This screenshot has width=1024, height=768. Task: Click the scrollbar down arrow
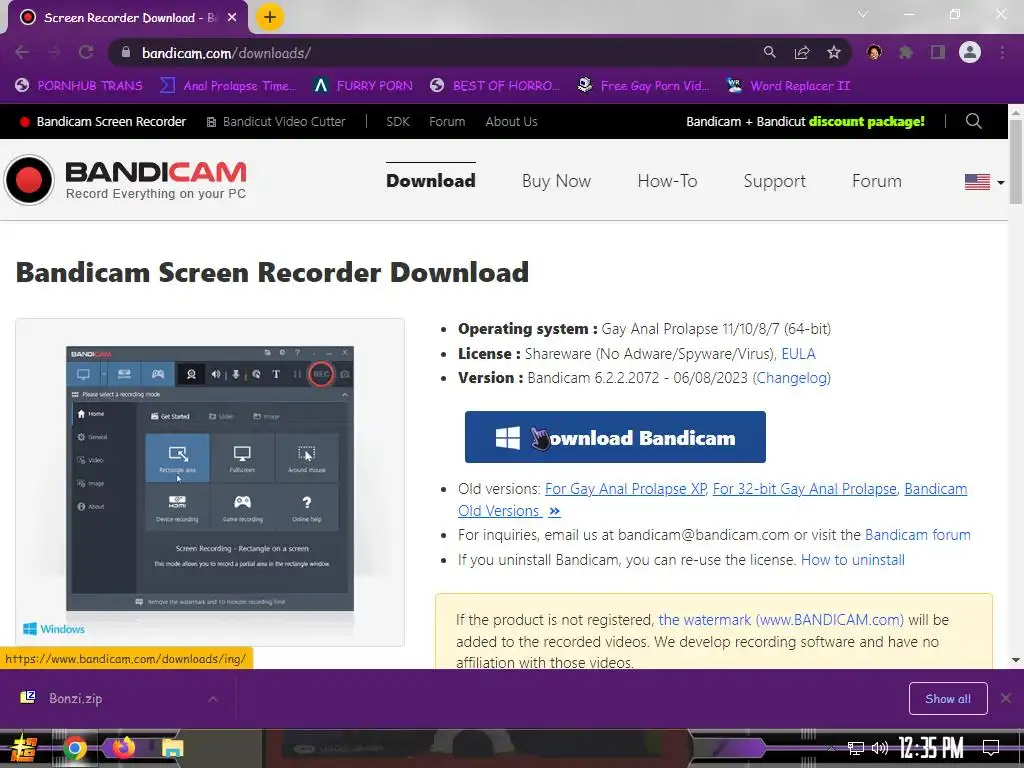(1016, 660)
